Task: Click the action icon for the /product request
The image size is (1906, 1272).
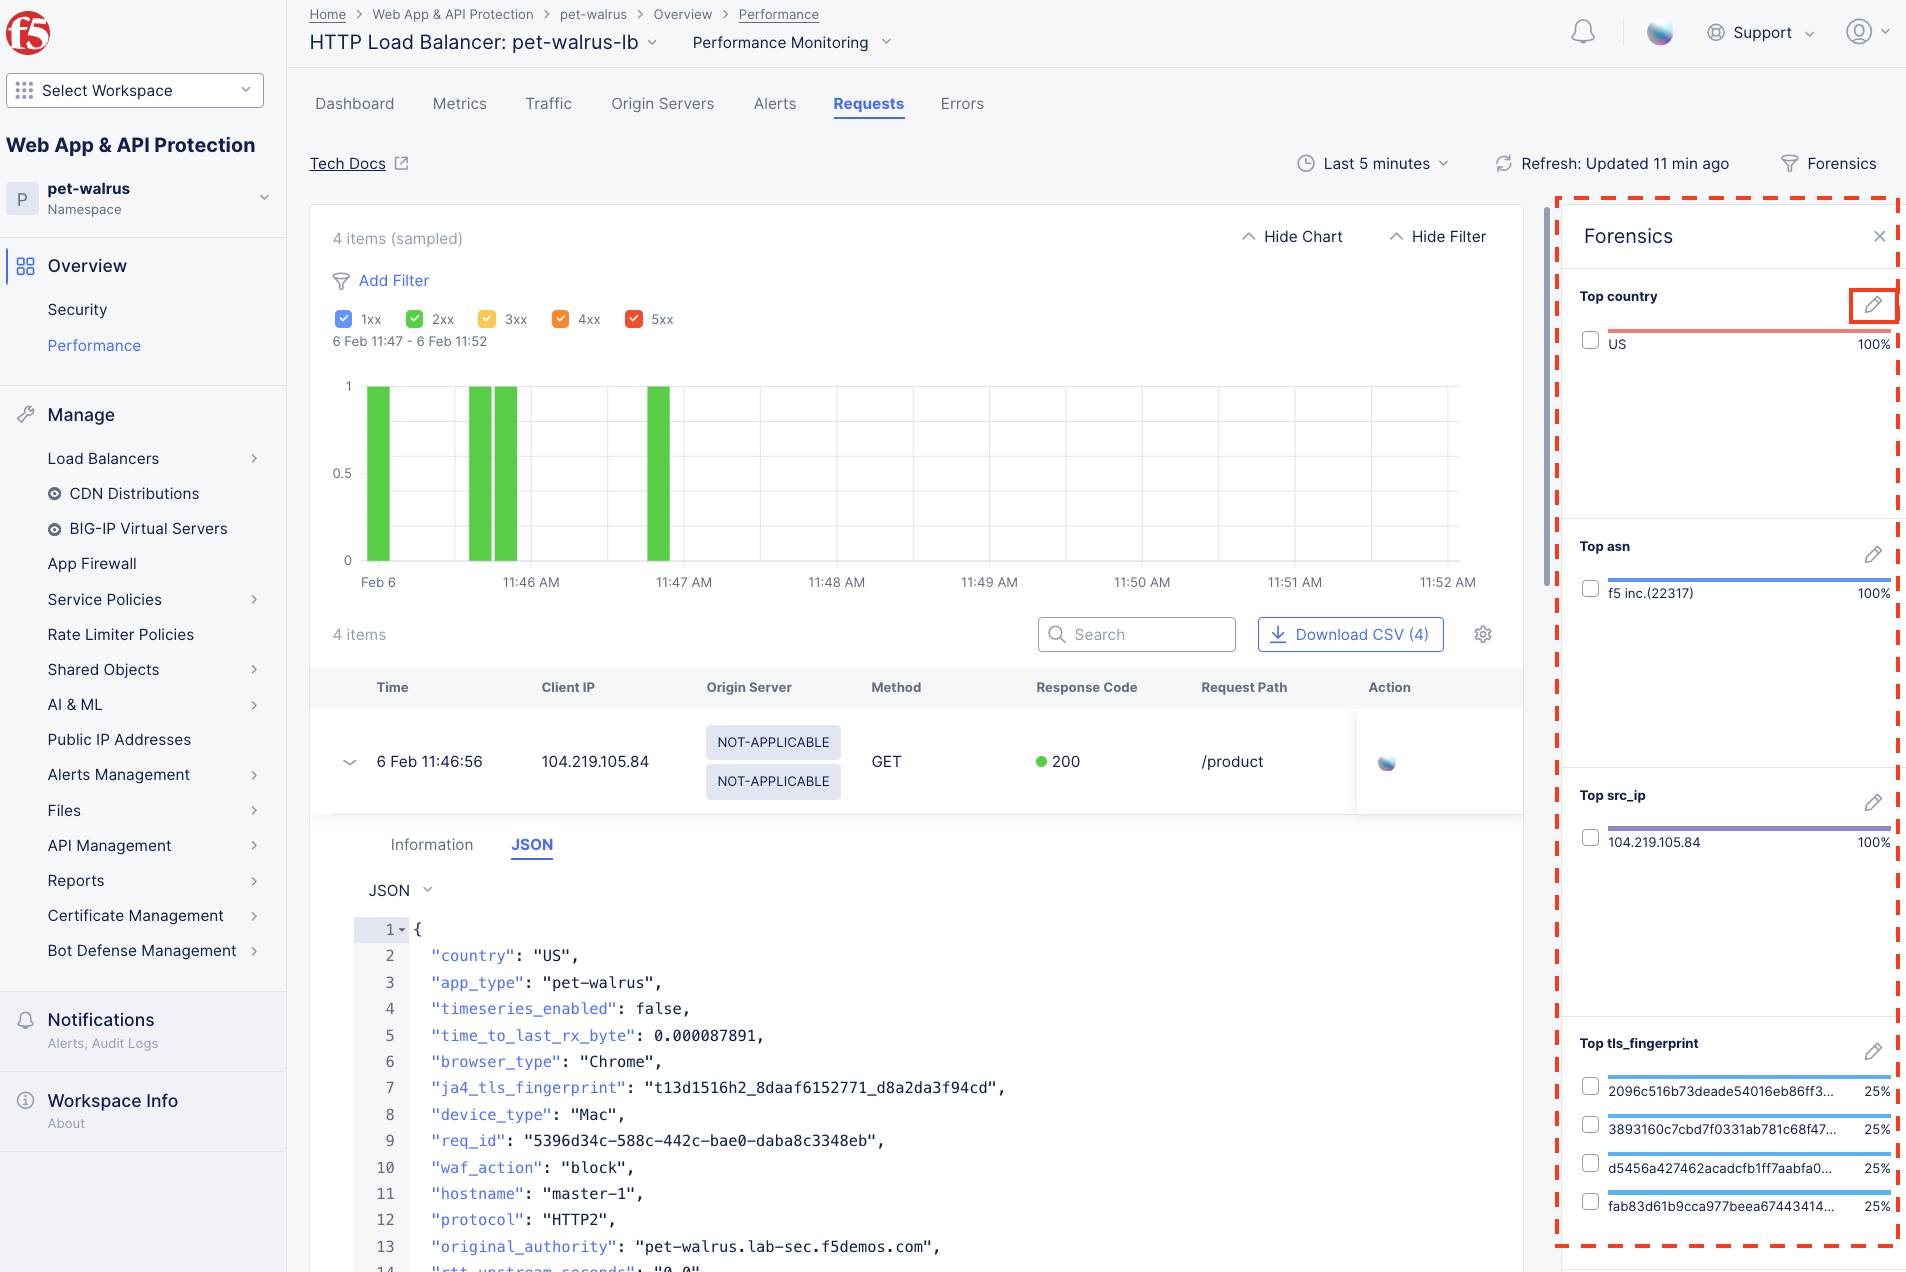Action: point(1386,763)
